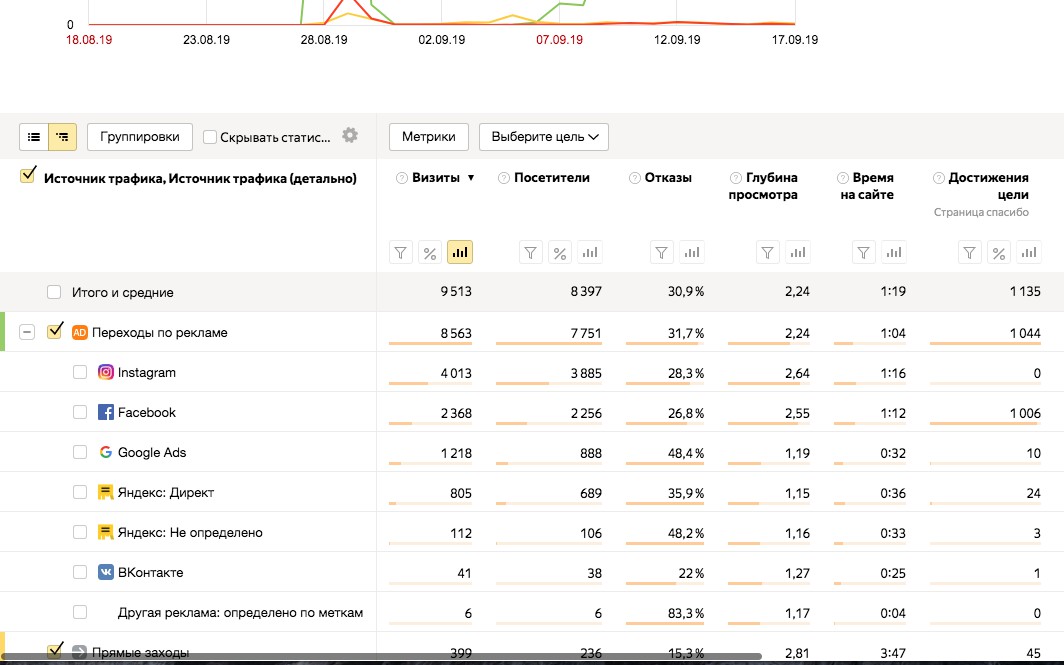Viewport: 1064px width, 665px height.
Task: Enable the Скрывать статистику checkbox
Action: 210,137
